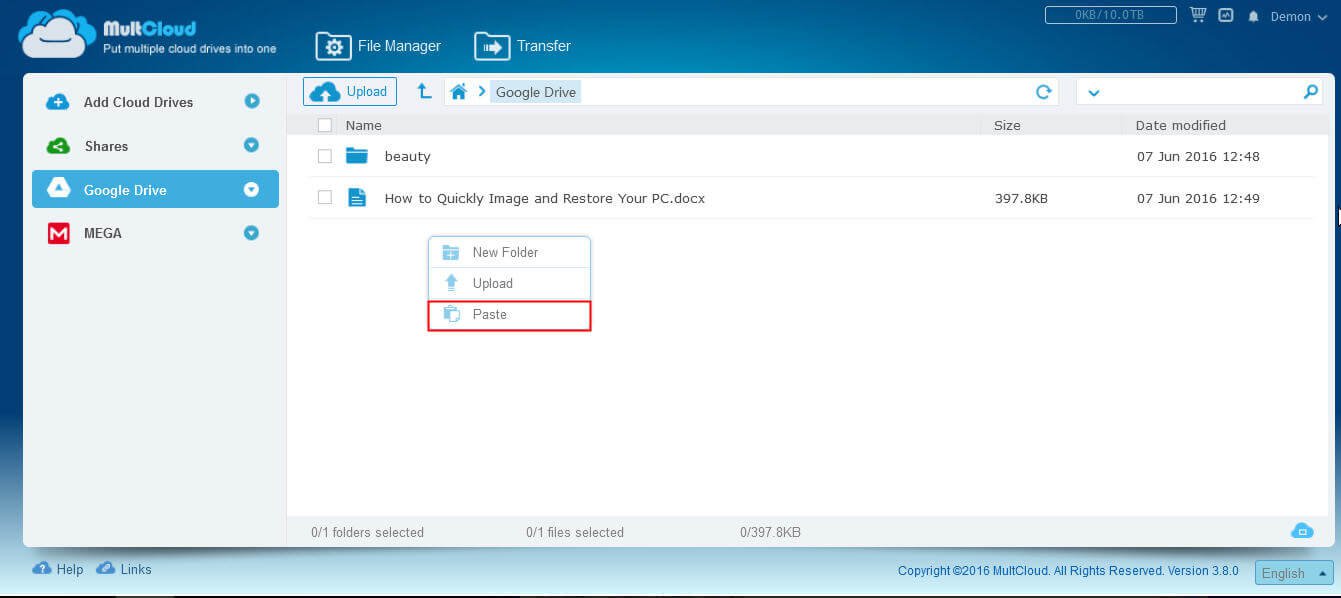Expand the Google Drive dropdown arrow in sidebar
The width and height of the screenshot is (1341, 598).
(x=252, y=189)
